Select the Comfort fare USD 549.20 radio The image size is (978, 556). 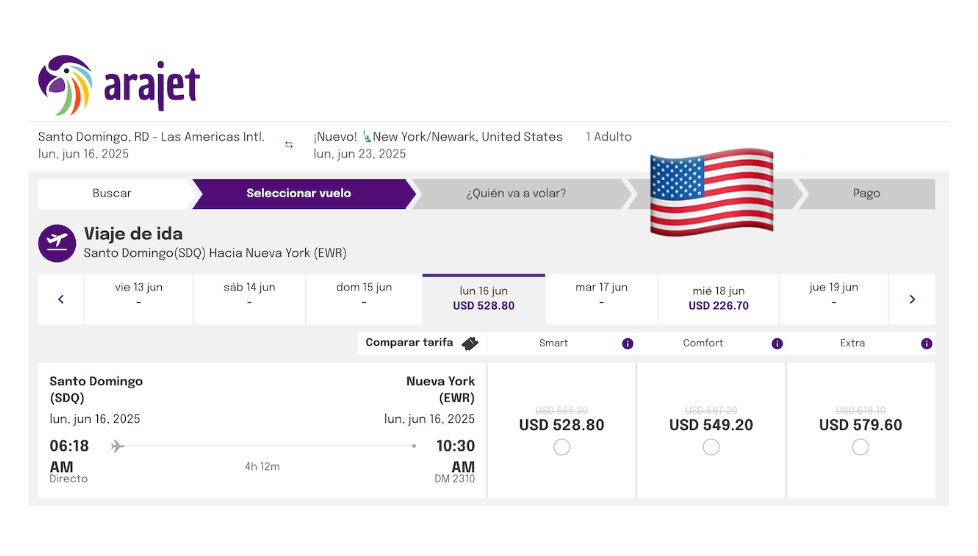(711, 447)
